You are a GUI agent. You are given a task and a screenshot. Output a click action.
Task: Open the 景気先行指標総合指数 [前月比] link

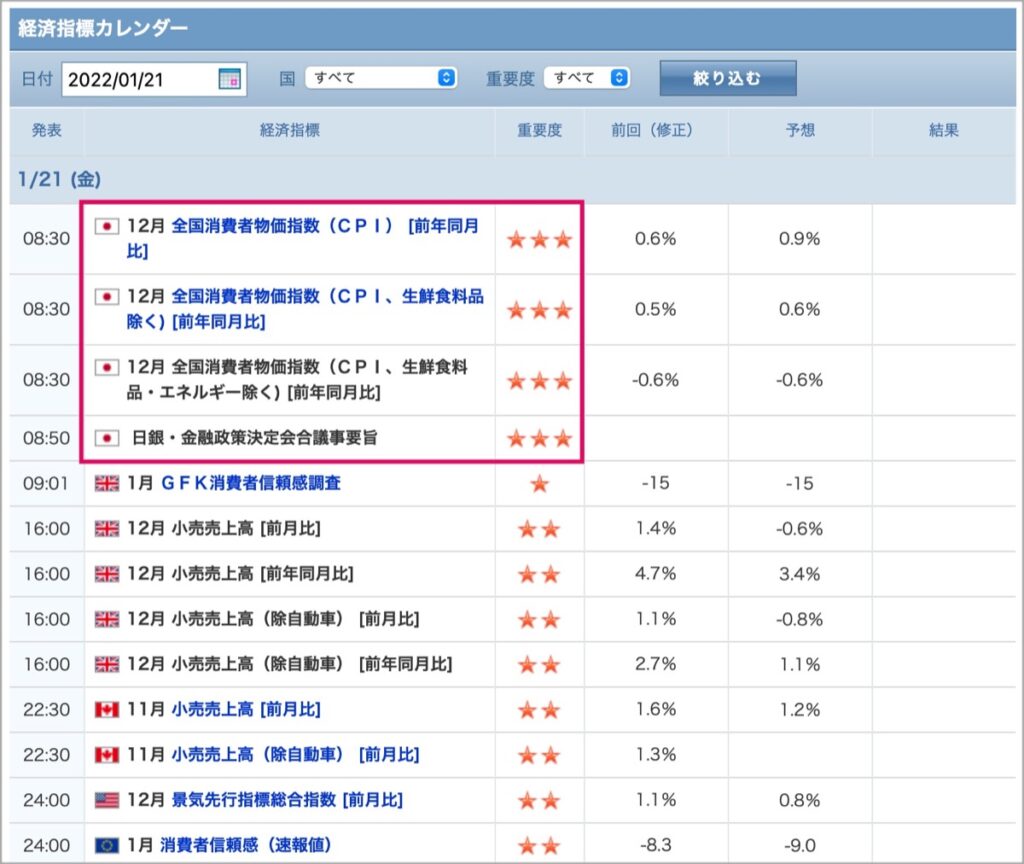(287, 800)
